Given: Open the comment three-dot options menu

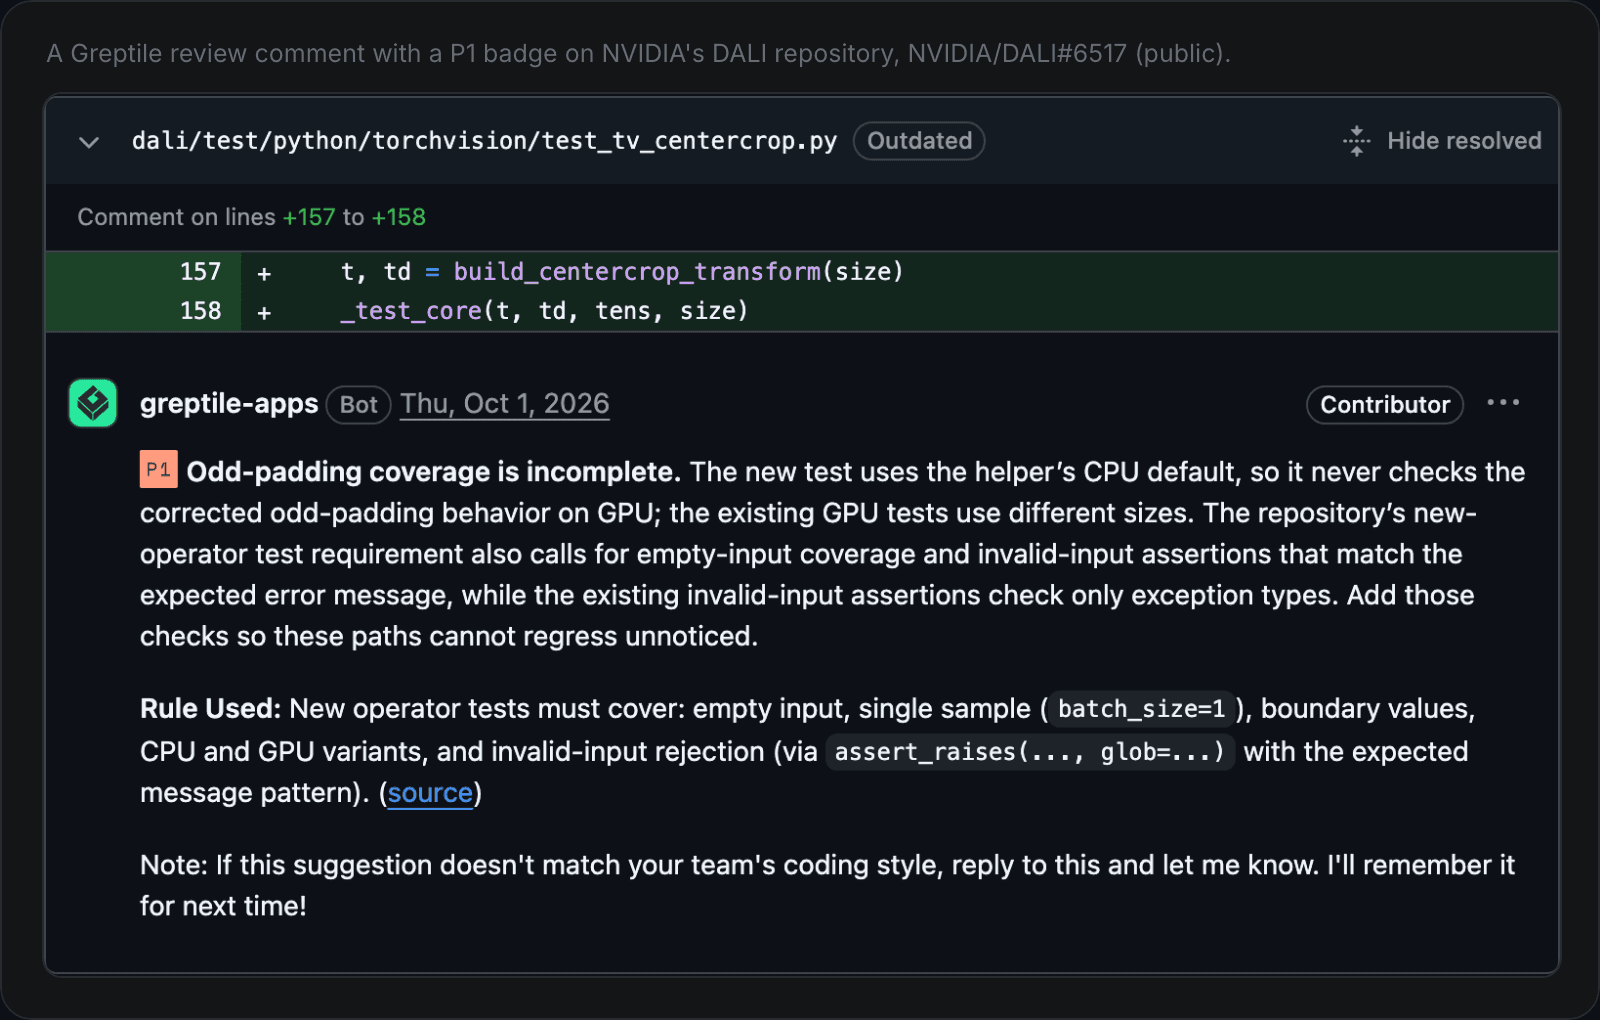Looking at the screenshot, I should [1503, 403].
